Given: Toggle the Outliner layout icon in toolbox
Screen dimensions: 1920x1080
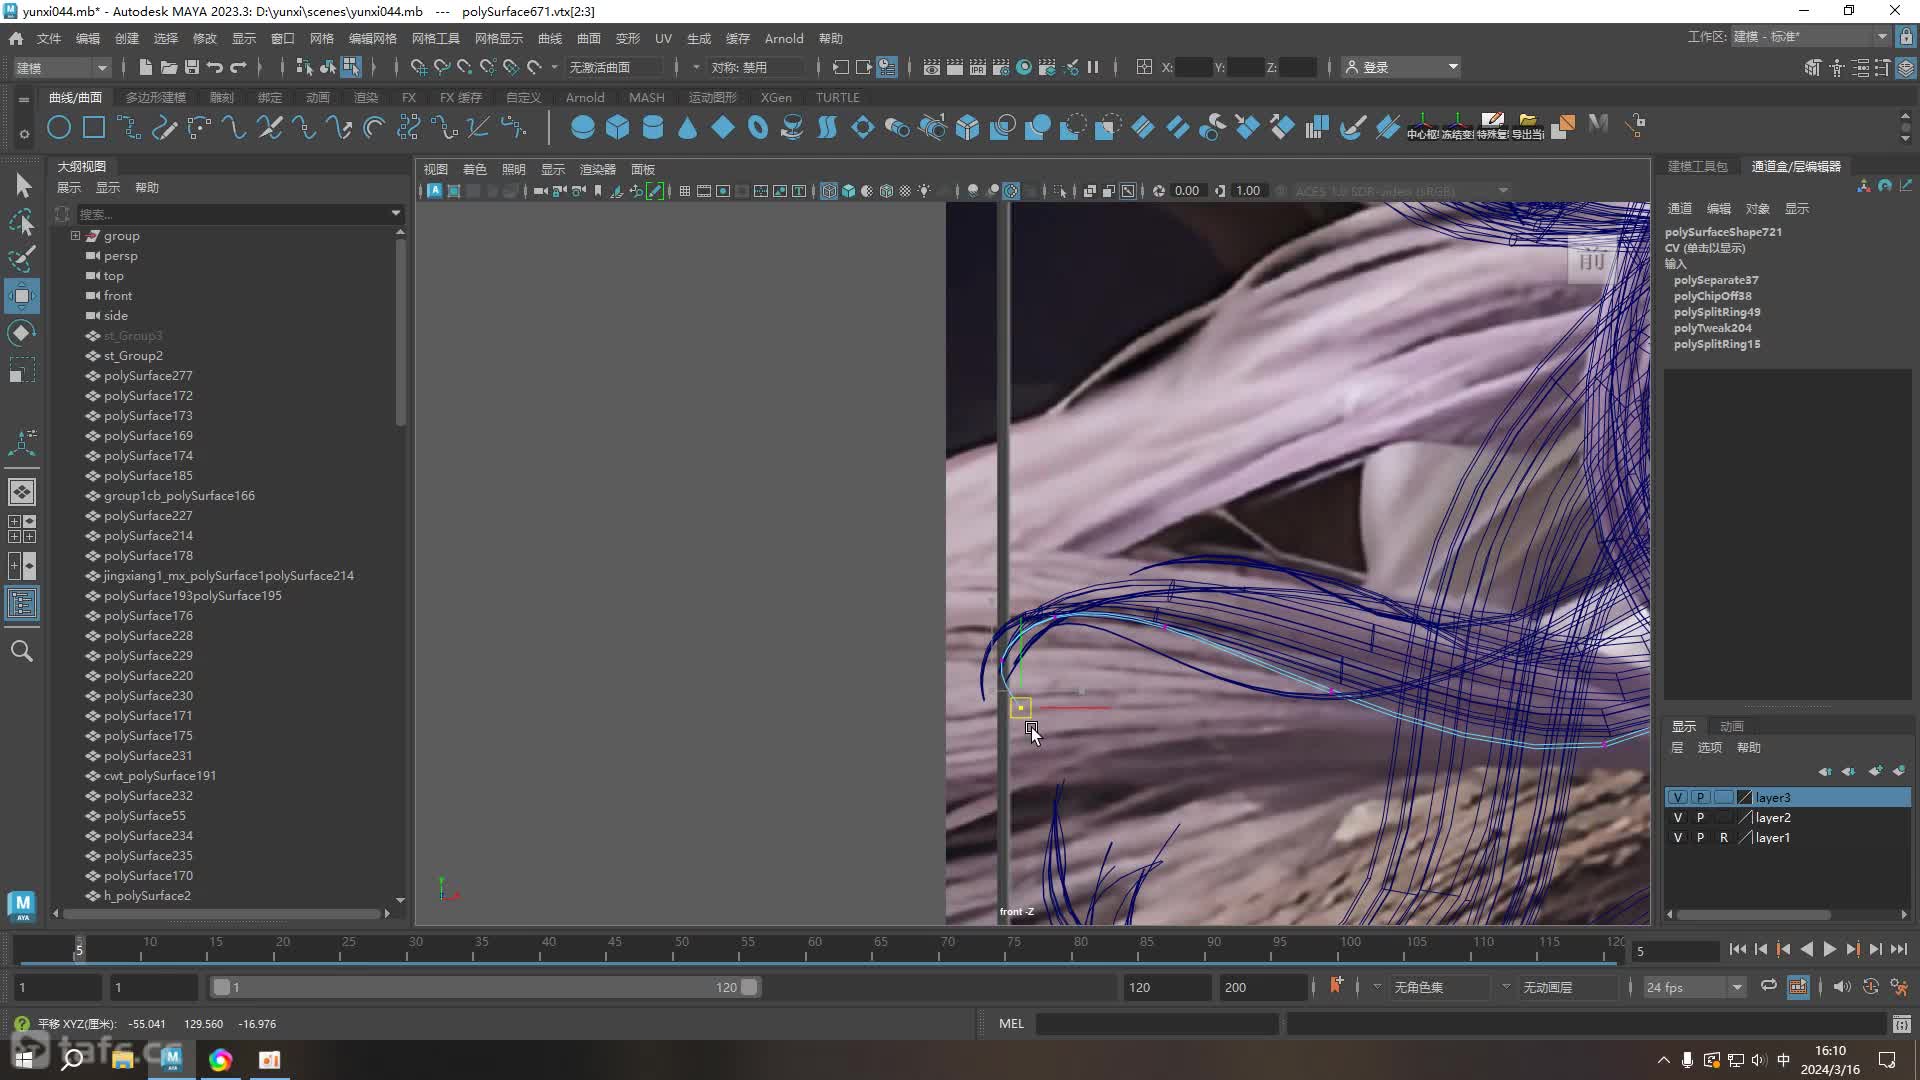Looking at the screenshot, I should (x=22, y=603).
